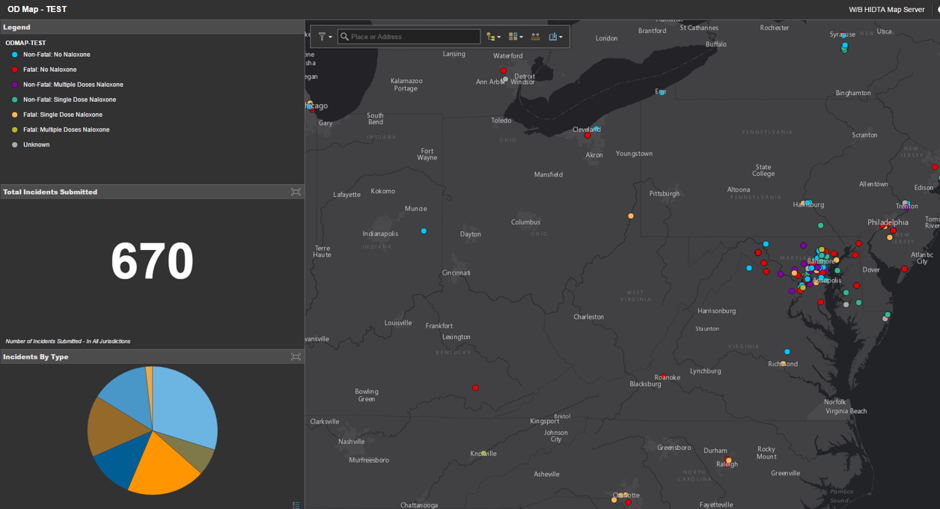Click the red incident point above Detroit
940x509 pixels.
(503, 71)
